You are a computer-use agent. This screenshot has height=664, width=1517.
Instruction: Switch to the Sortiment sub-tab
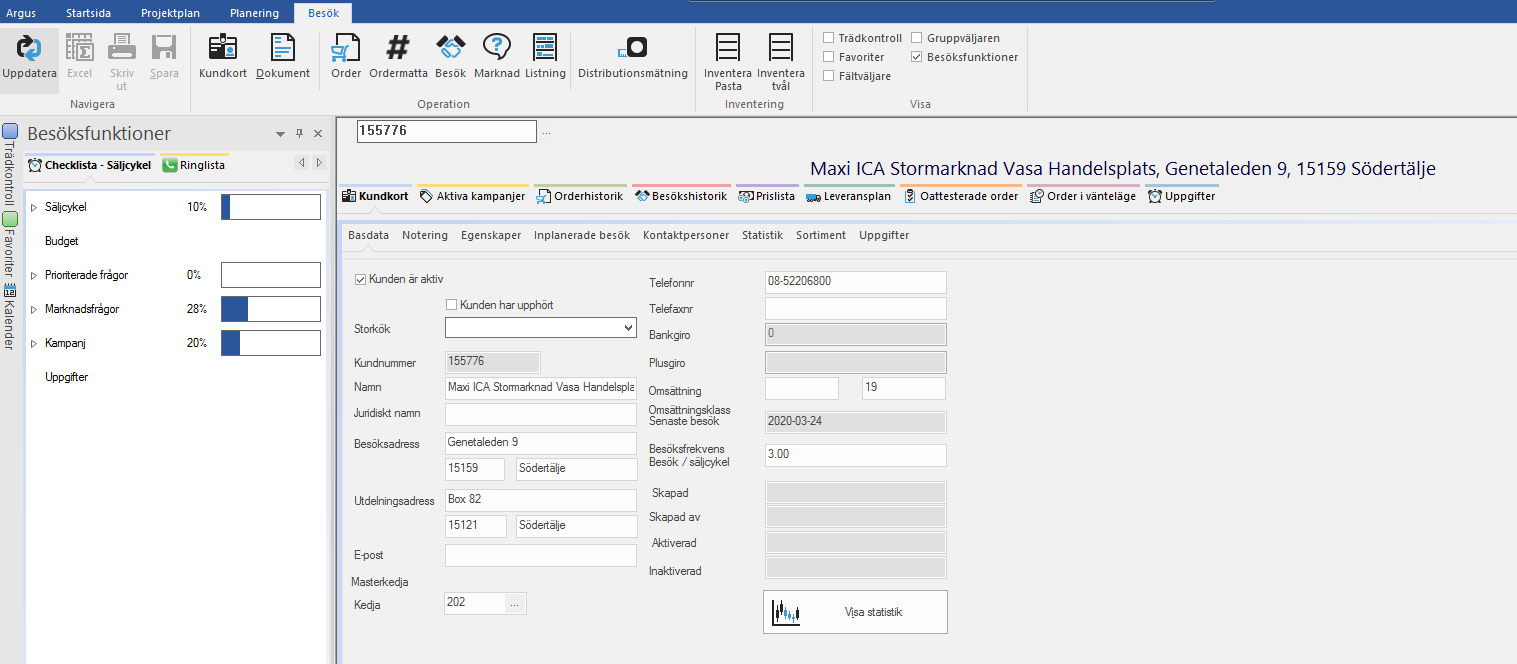coord(821,235)
